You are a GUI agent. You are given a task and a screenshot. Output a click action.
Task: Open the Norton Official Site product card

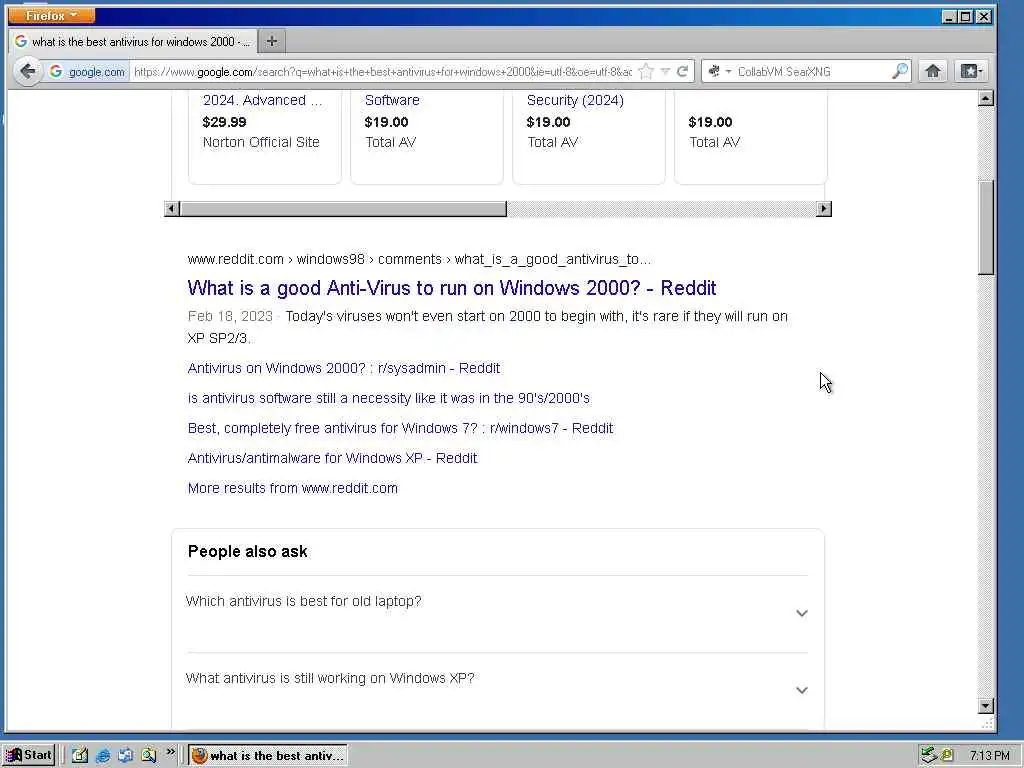coord(264,137)
